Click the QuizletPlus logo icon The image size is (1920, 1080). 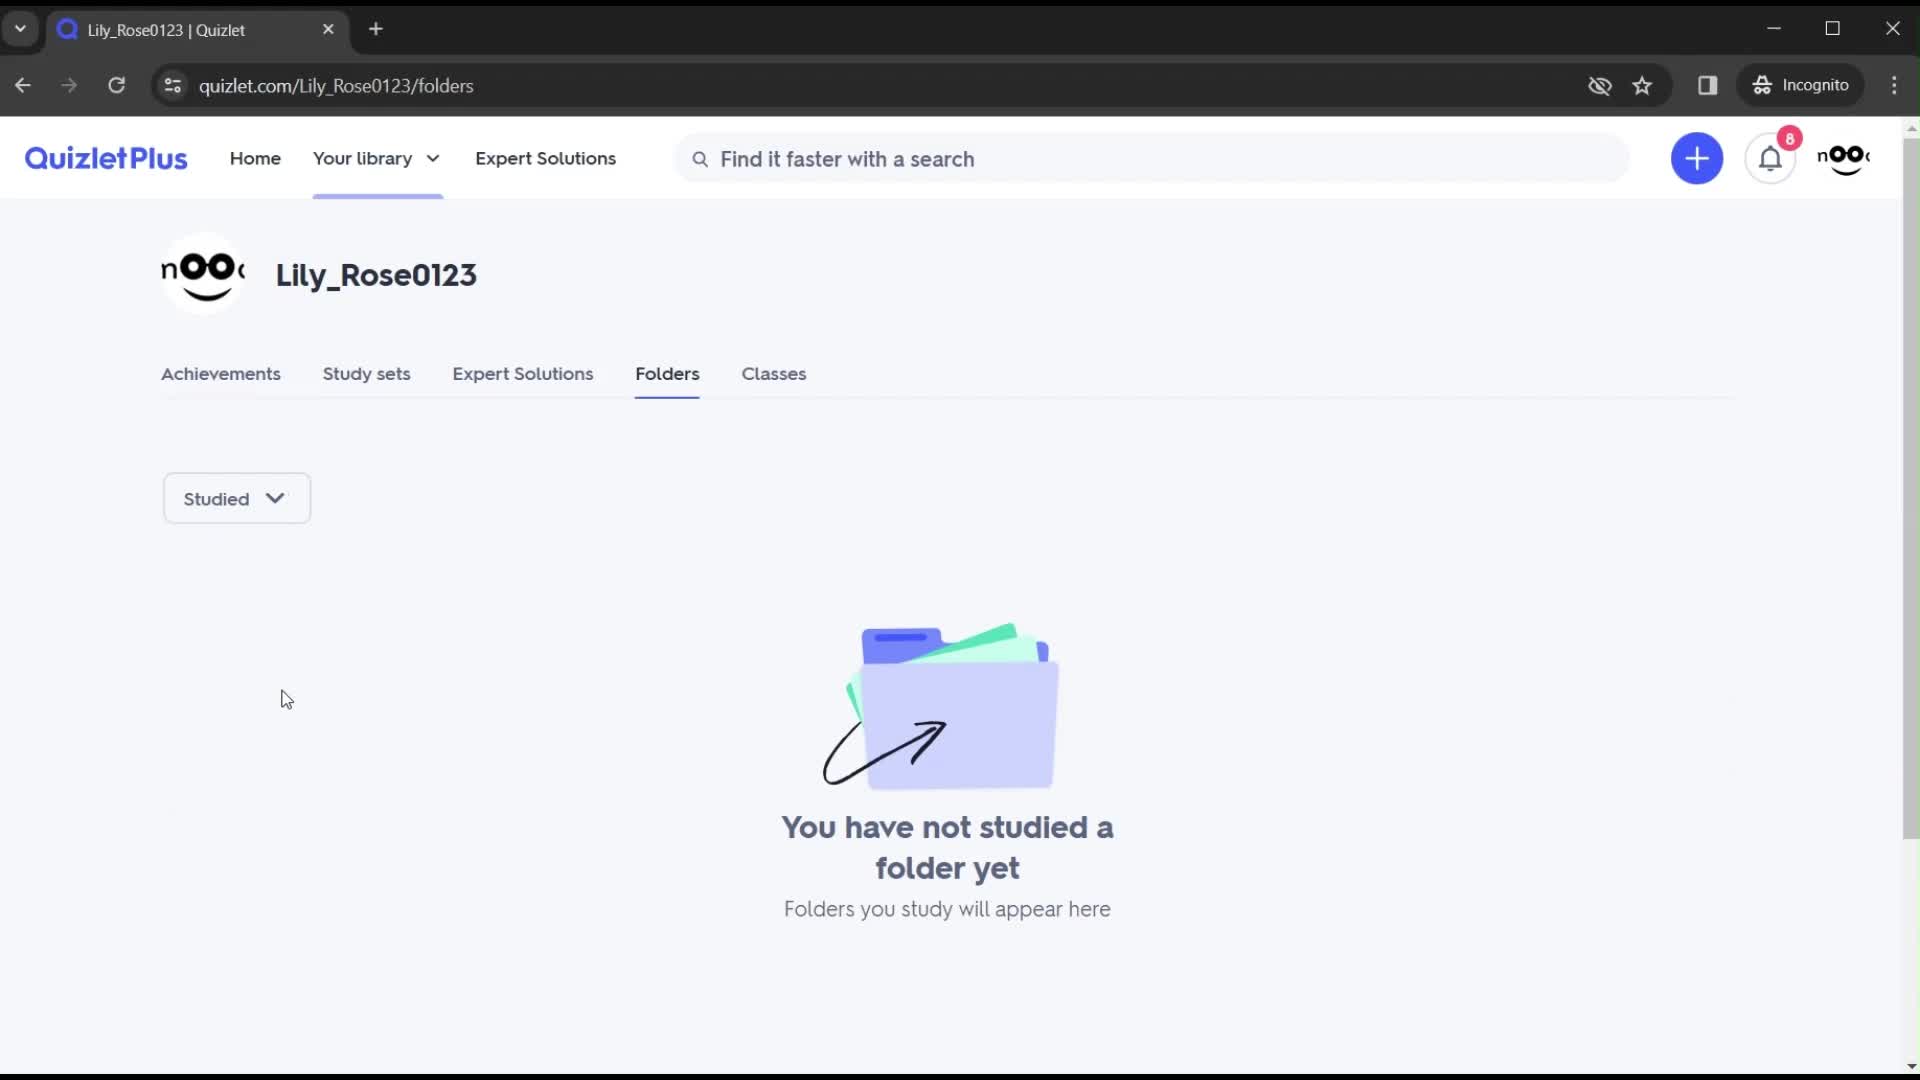click(105, 158)
